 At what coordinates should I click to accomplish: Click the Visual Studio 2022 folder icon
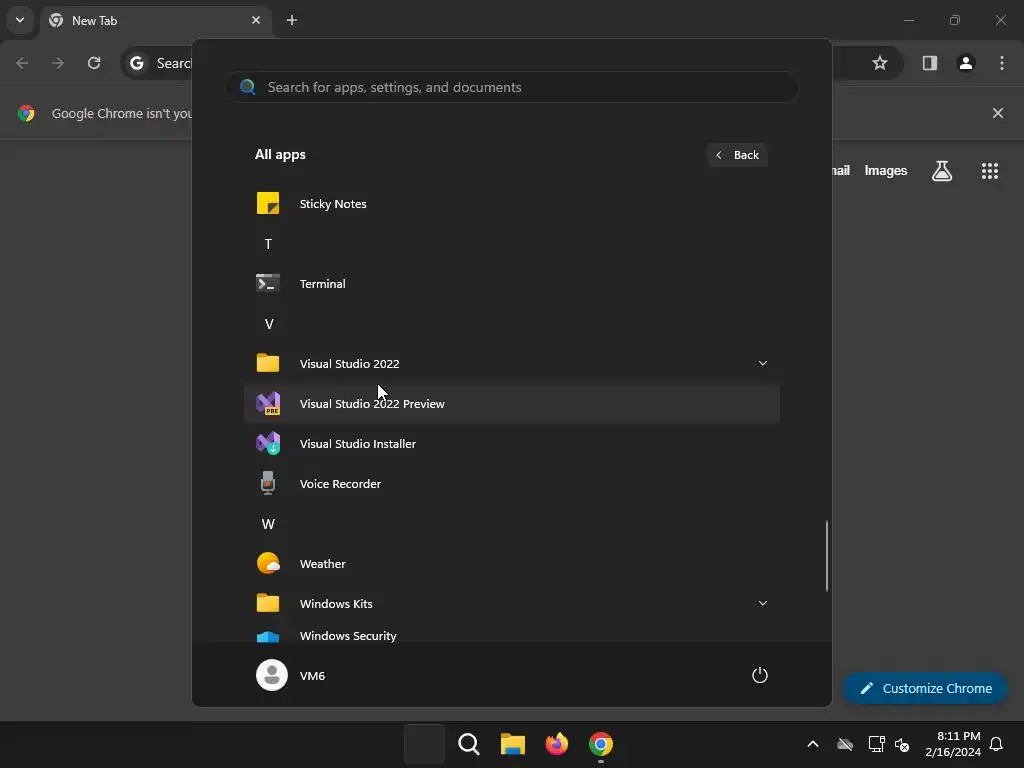268,363
